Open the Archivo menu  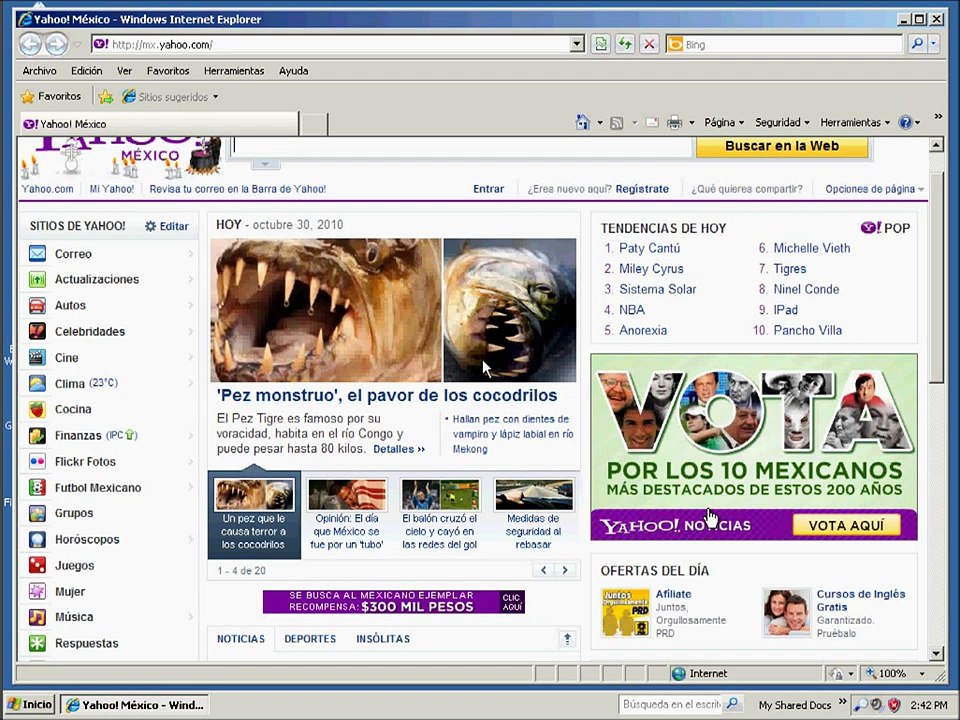point(40,71)
